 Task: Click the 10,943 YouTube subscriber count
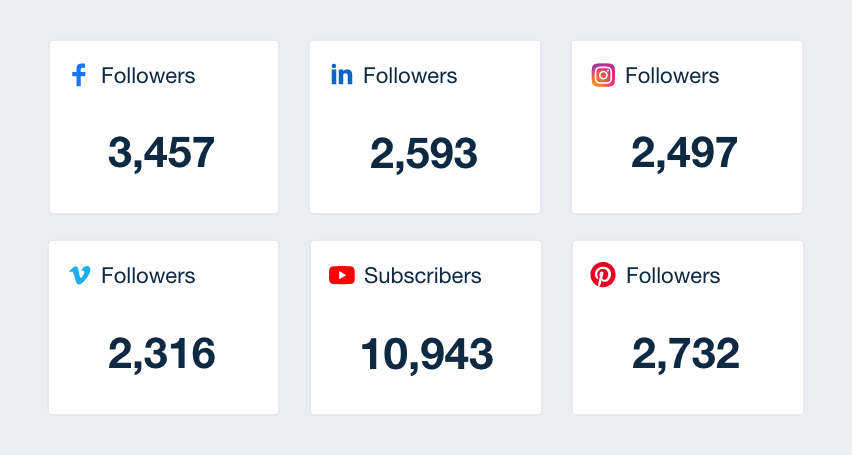click(427, 354)
